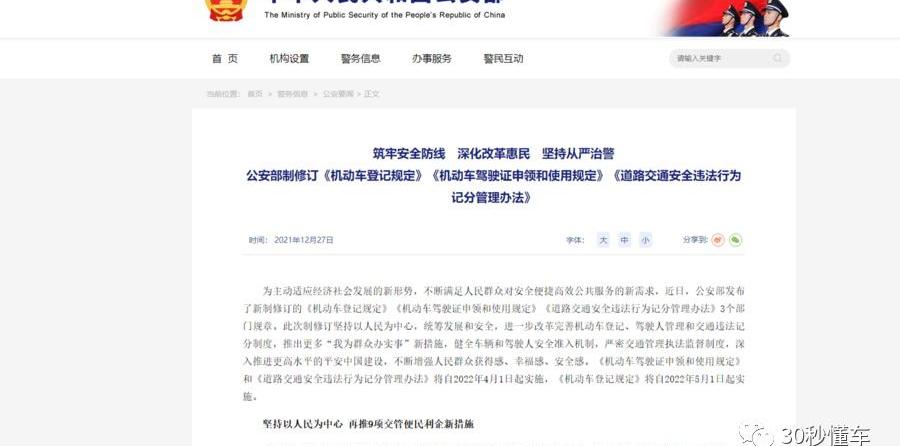This screenshot has height=446, width=900.
Task: Open the 机构设置 navigation menu
Action: (x=289, y=59)
